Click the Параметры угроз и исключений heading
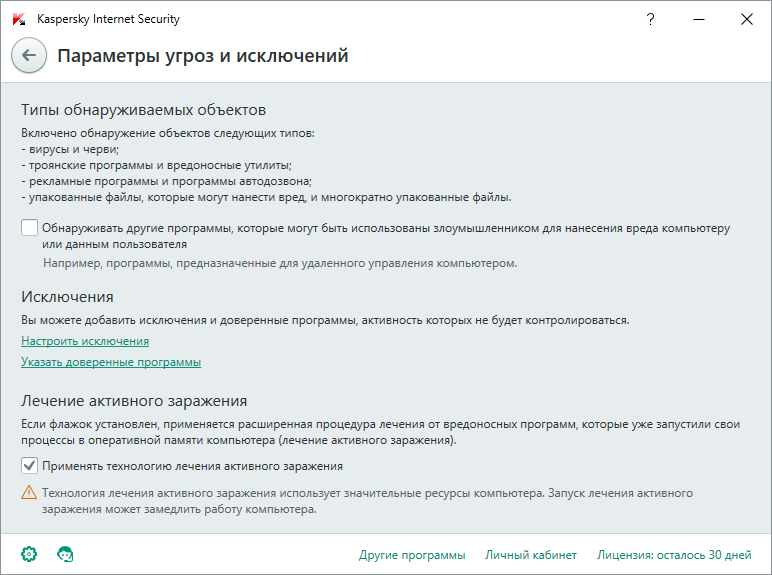This screenshot has height=575, width=772. [x=203, y=56]
